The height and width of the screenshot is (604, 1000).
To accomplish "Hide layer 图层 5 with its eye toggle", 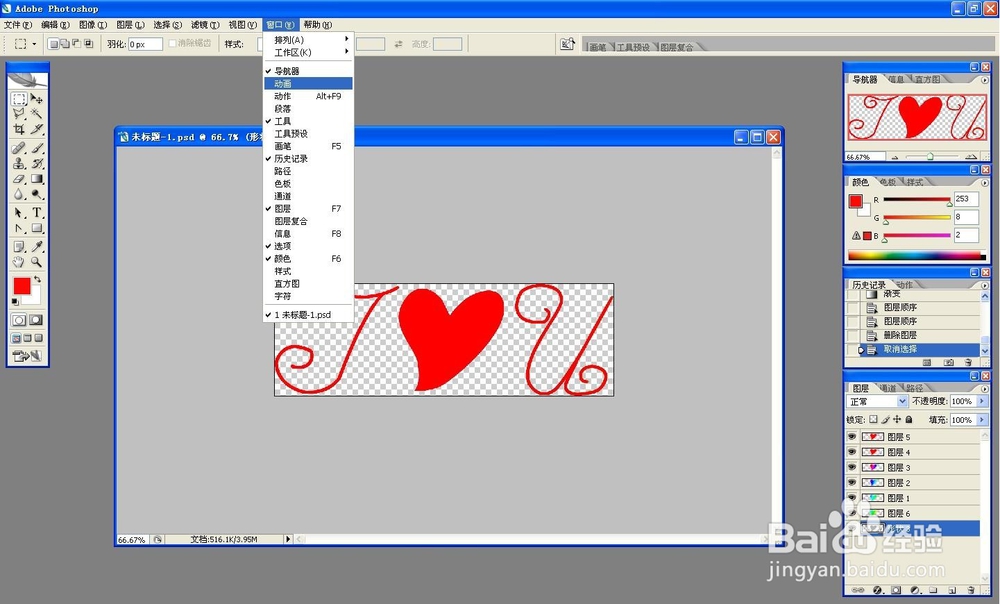I will 852,436.
